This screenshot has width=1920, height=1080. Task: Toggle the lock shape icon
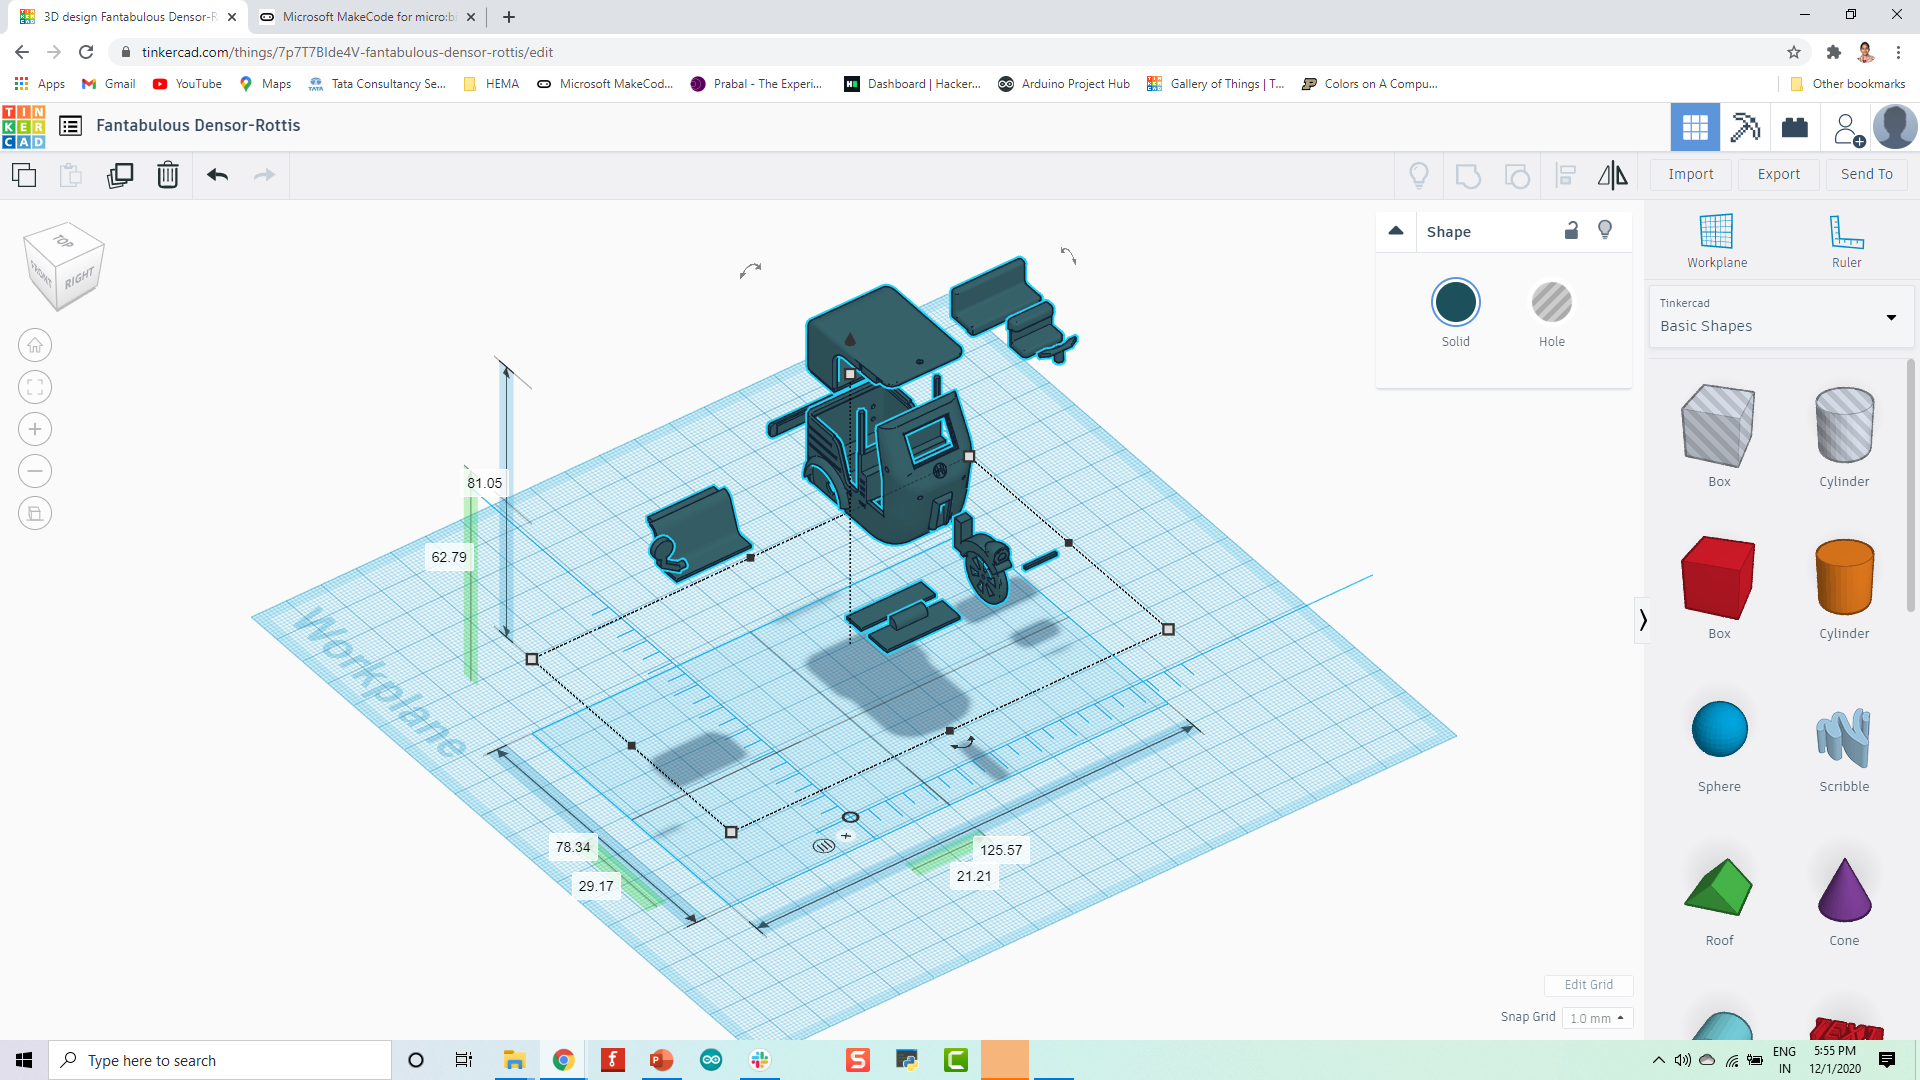point(1571,229)
